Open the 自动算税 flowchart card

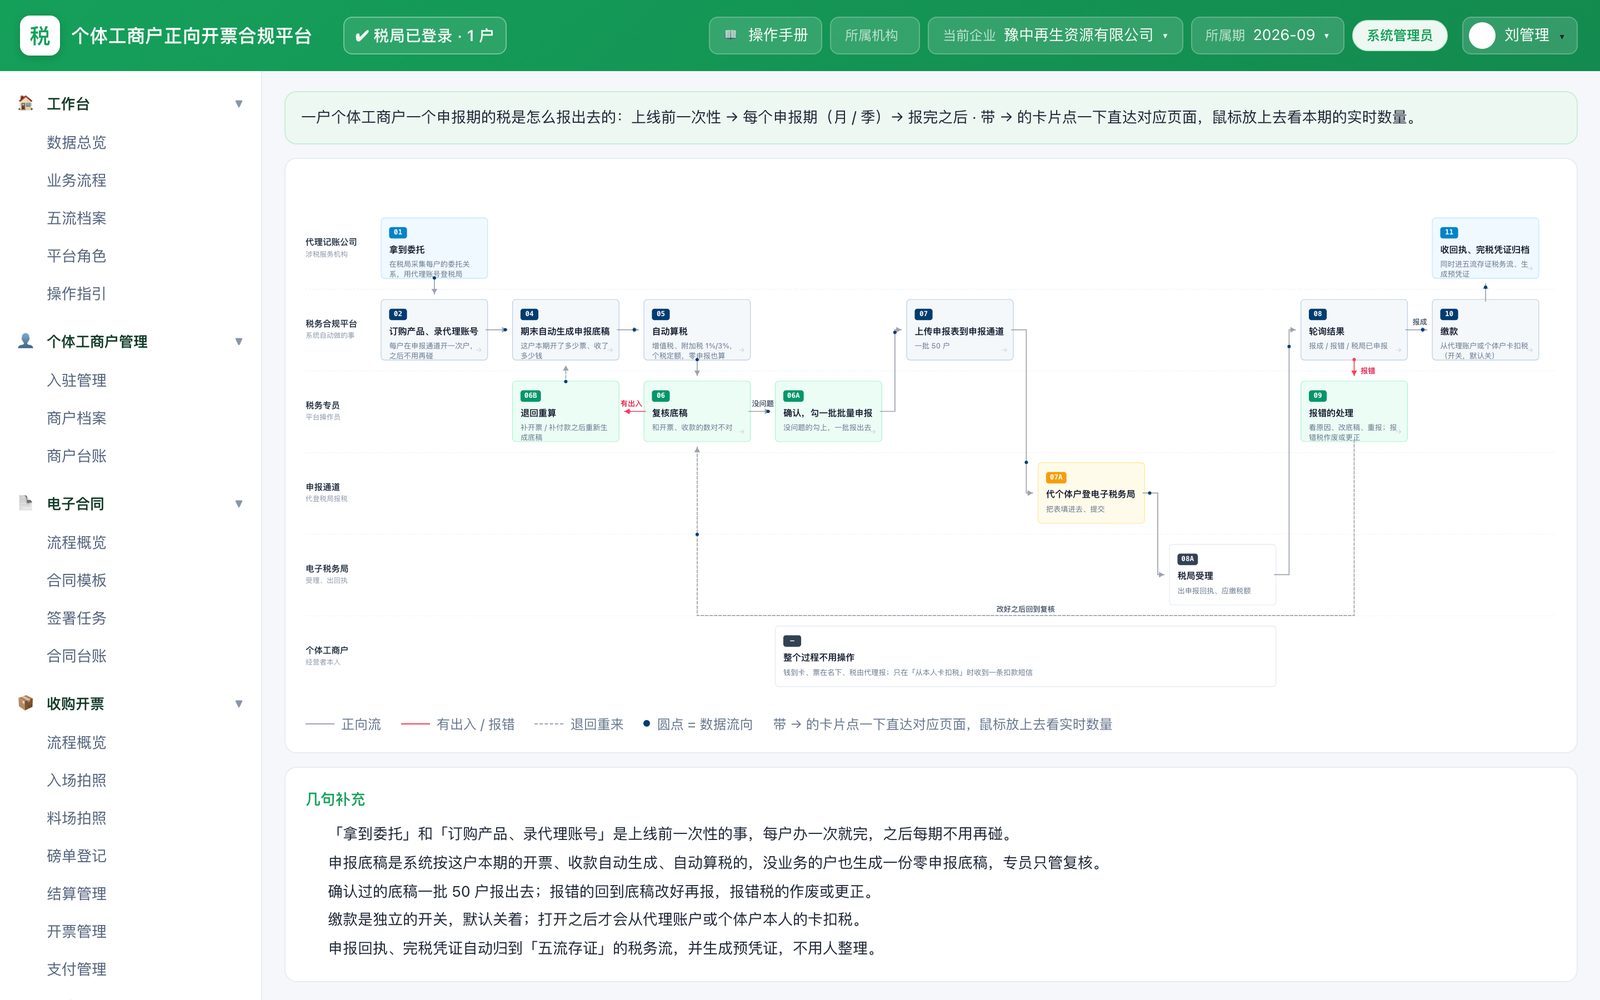click(697, 330)
